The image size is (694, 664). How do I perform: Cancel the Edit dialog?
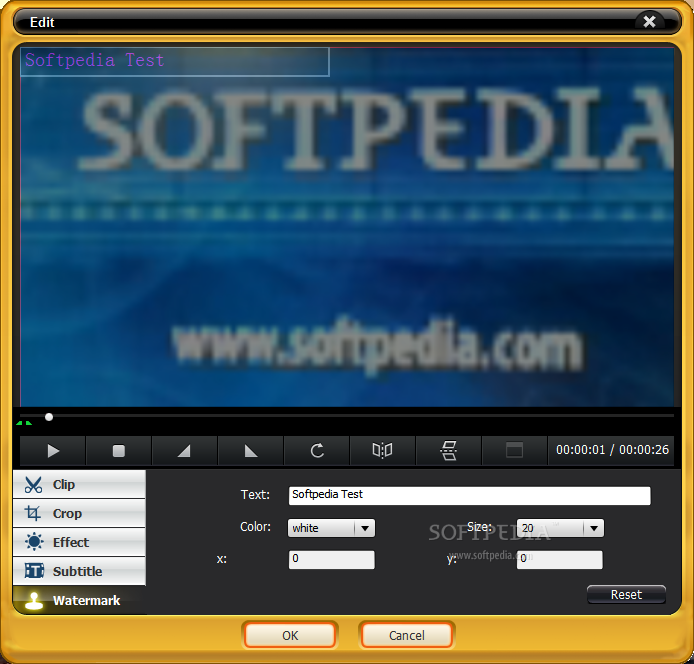tap(407, 636)
